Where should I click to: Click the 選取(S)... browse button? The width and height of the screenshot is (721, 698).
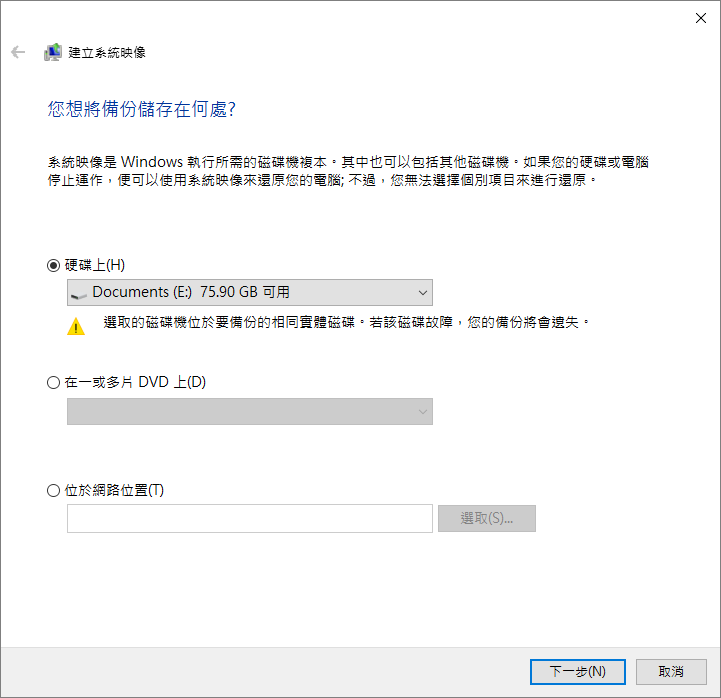[486, 519]
